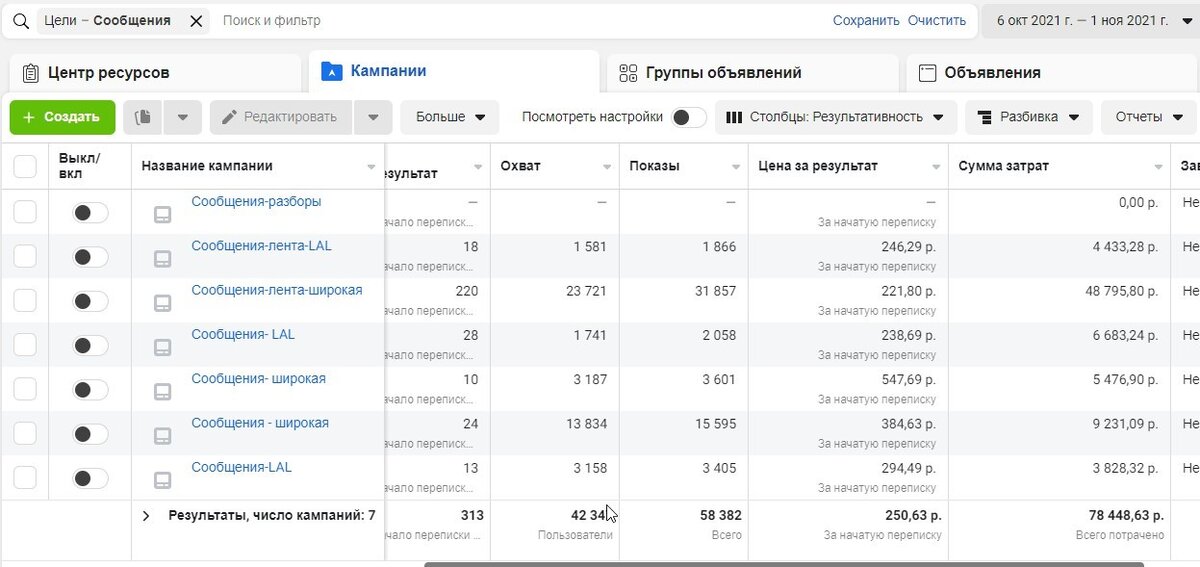Image resolution: width=1200 pixels, height=567 pixels.
Task: Click campaign icon beside Сообщения-LAL
Action: pyautogui.click(x=162, y=479)
